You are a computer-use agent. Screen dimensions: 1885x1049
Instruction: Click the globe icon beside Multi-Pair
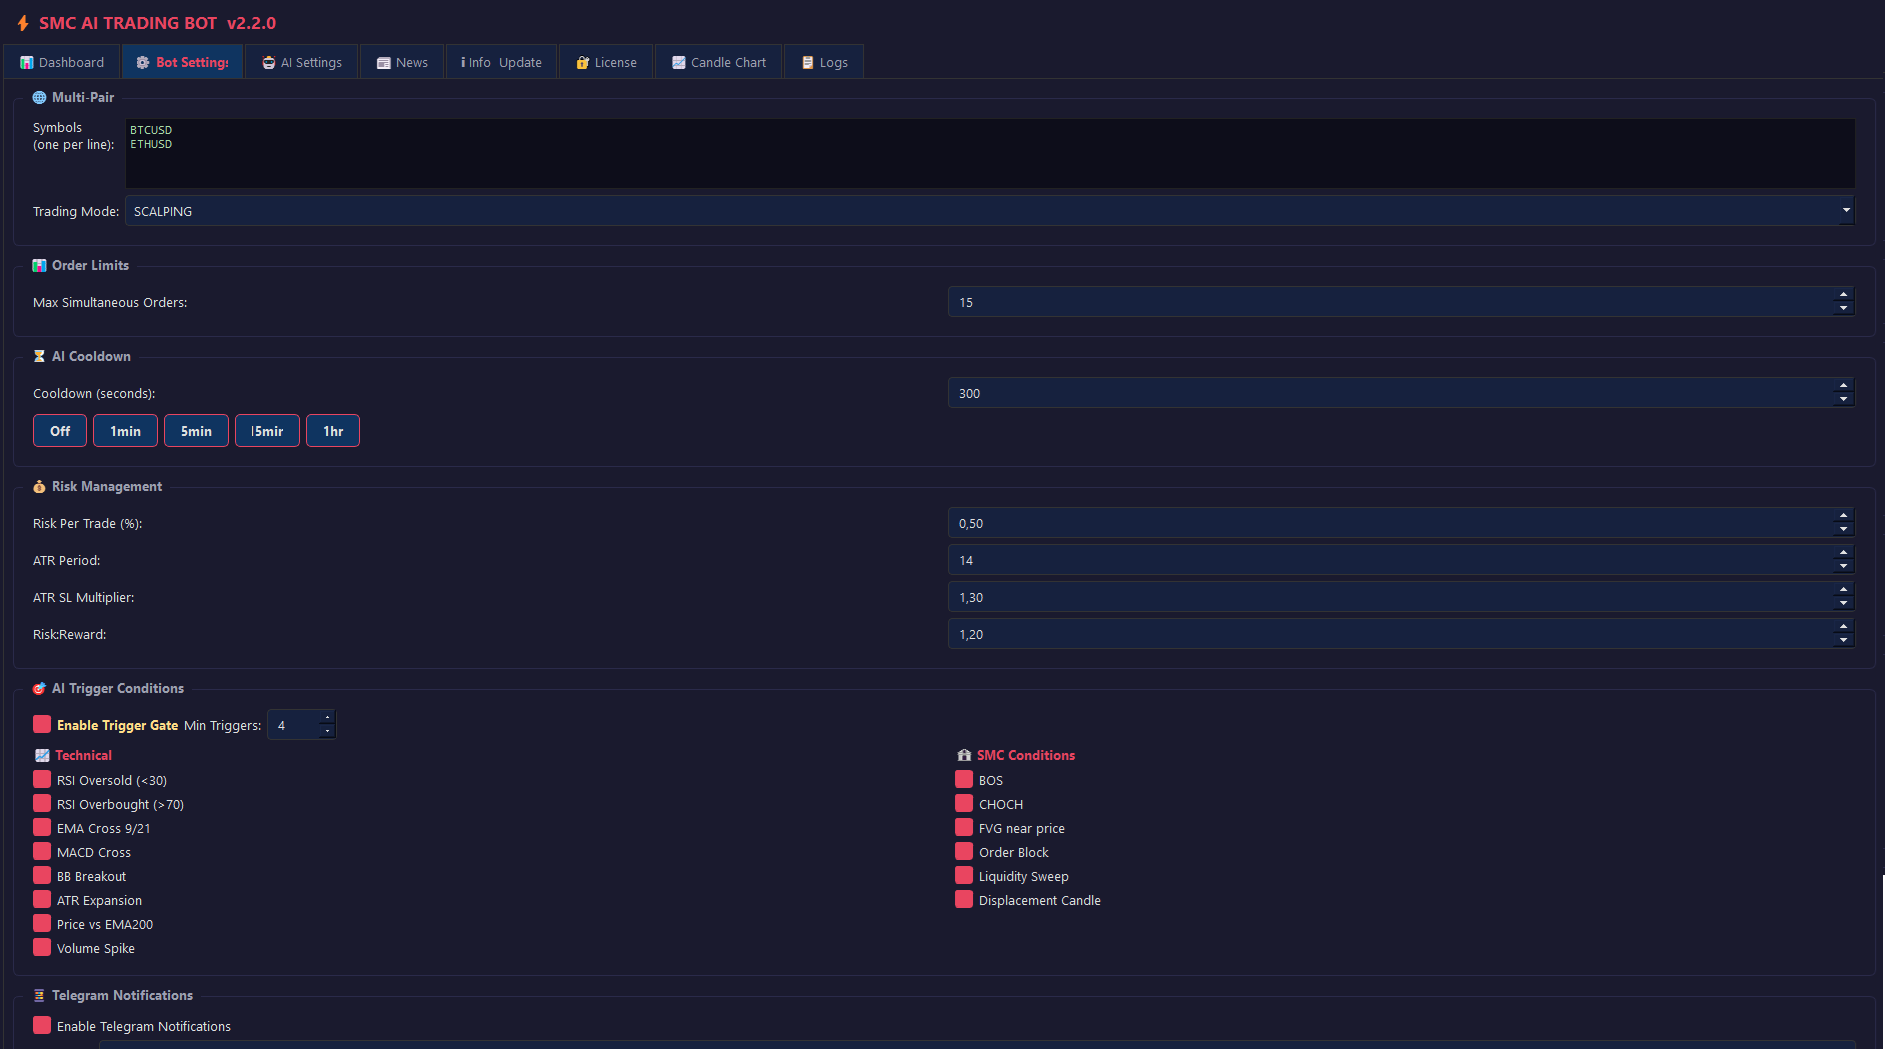pyautogui.click(x=39, y=97)
